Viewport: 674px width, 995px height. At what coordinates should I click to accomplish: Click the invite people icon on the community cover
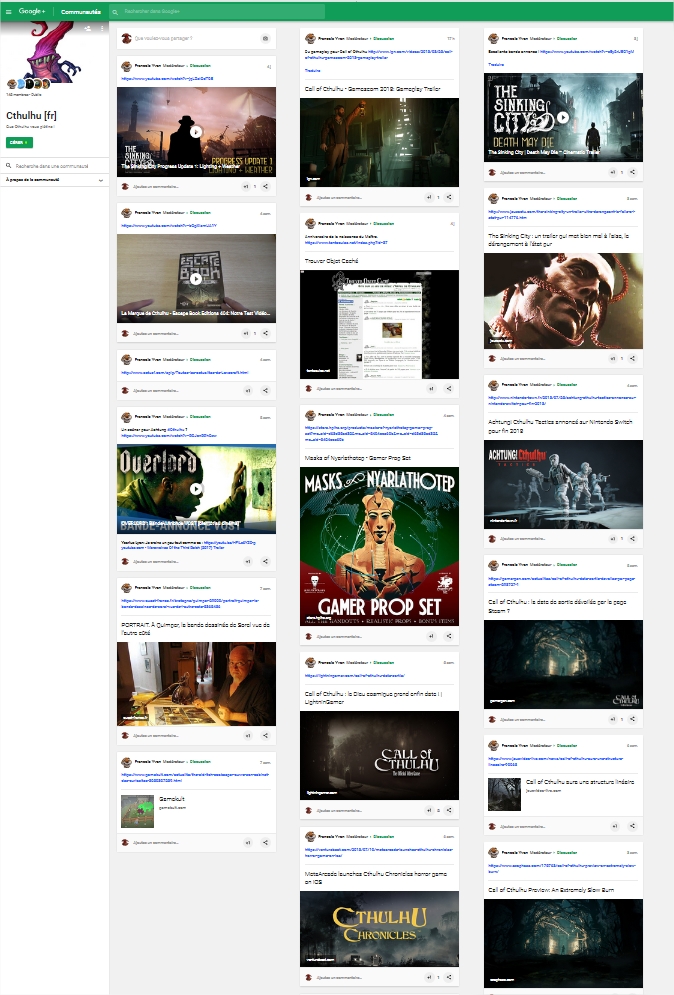click(x=88, y=29)
